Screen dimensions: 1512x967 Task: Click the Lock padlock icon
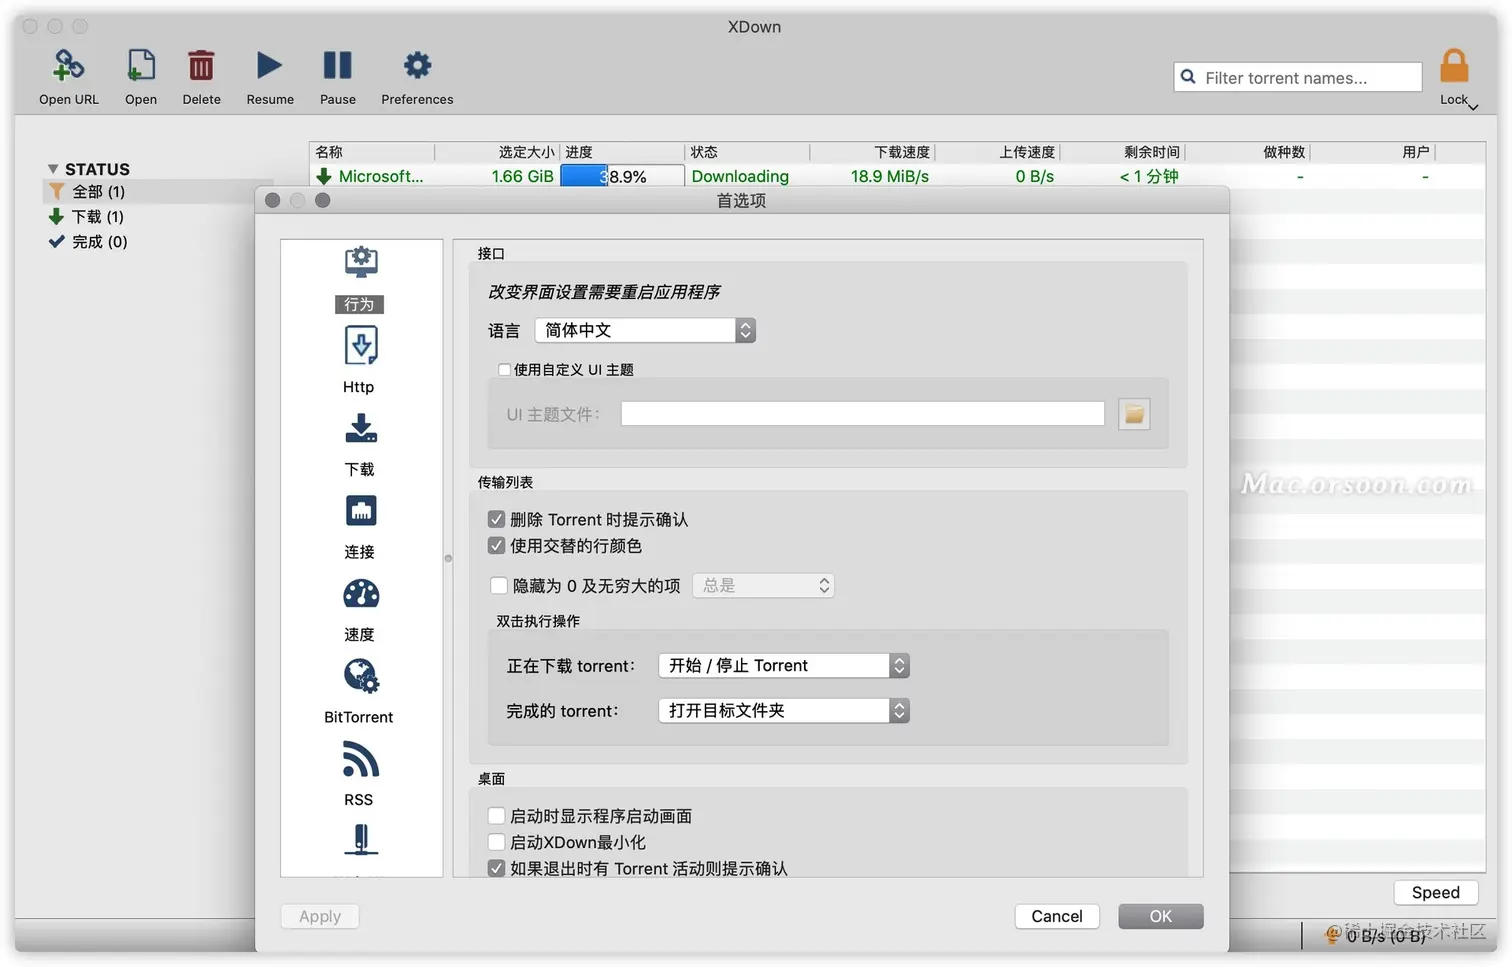coord(1454,67)
